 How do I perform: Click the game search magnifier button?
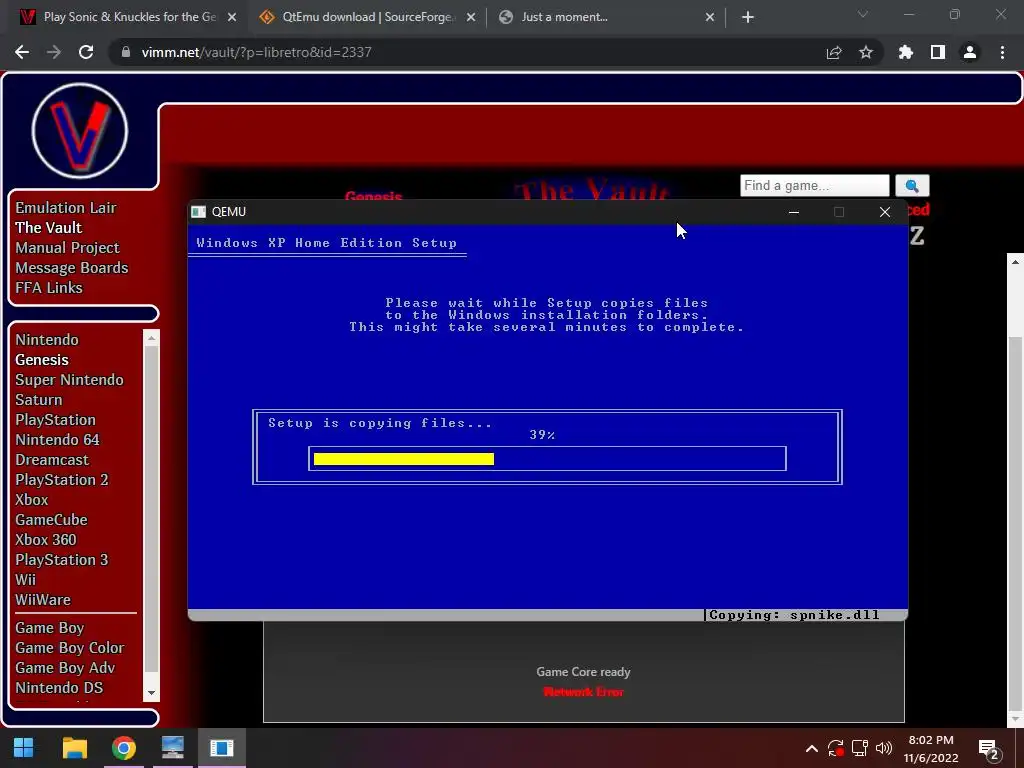tap(912, 185)
